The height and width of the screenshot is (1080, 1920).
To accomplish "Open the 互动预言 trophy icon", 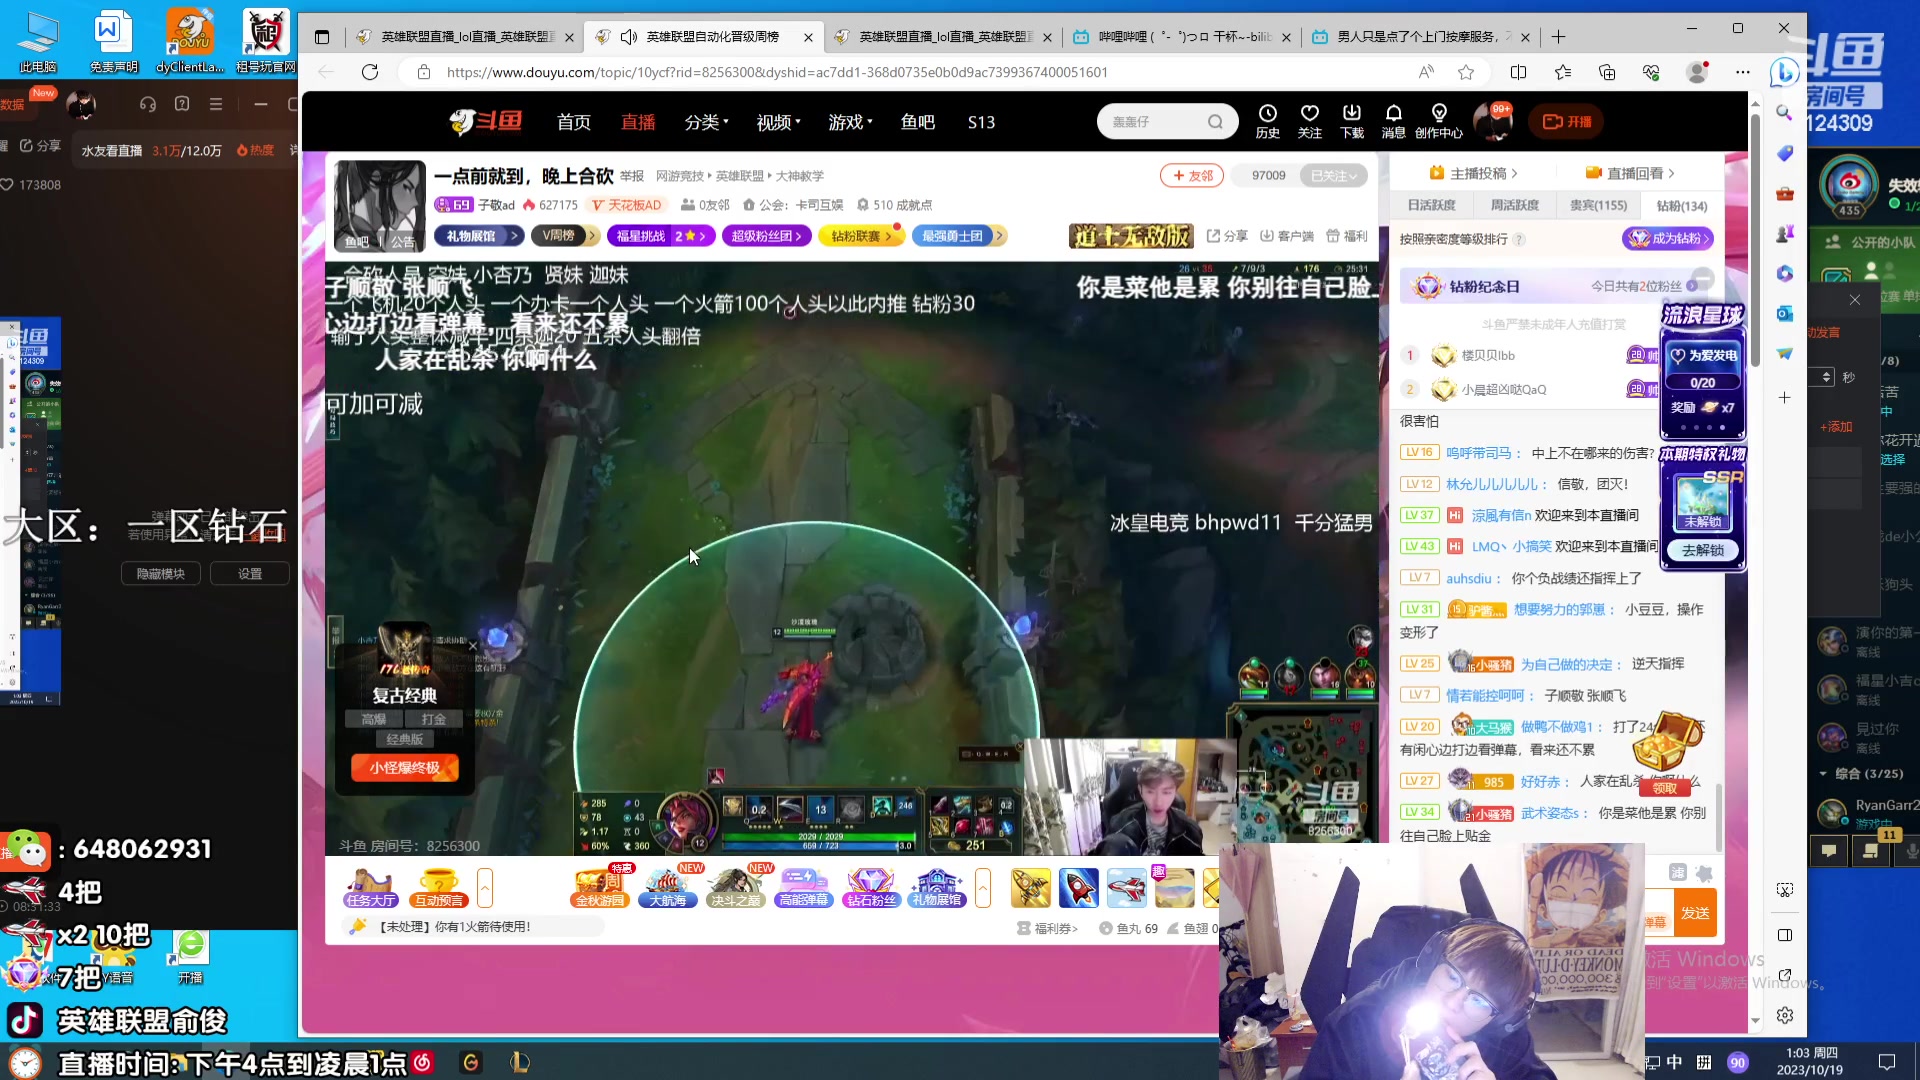I will [x=438, y=888].
